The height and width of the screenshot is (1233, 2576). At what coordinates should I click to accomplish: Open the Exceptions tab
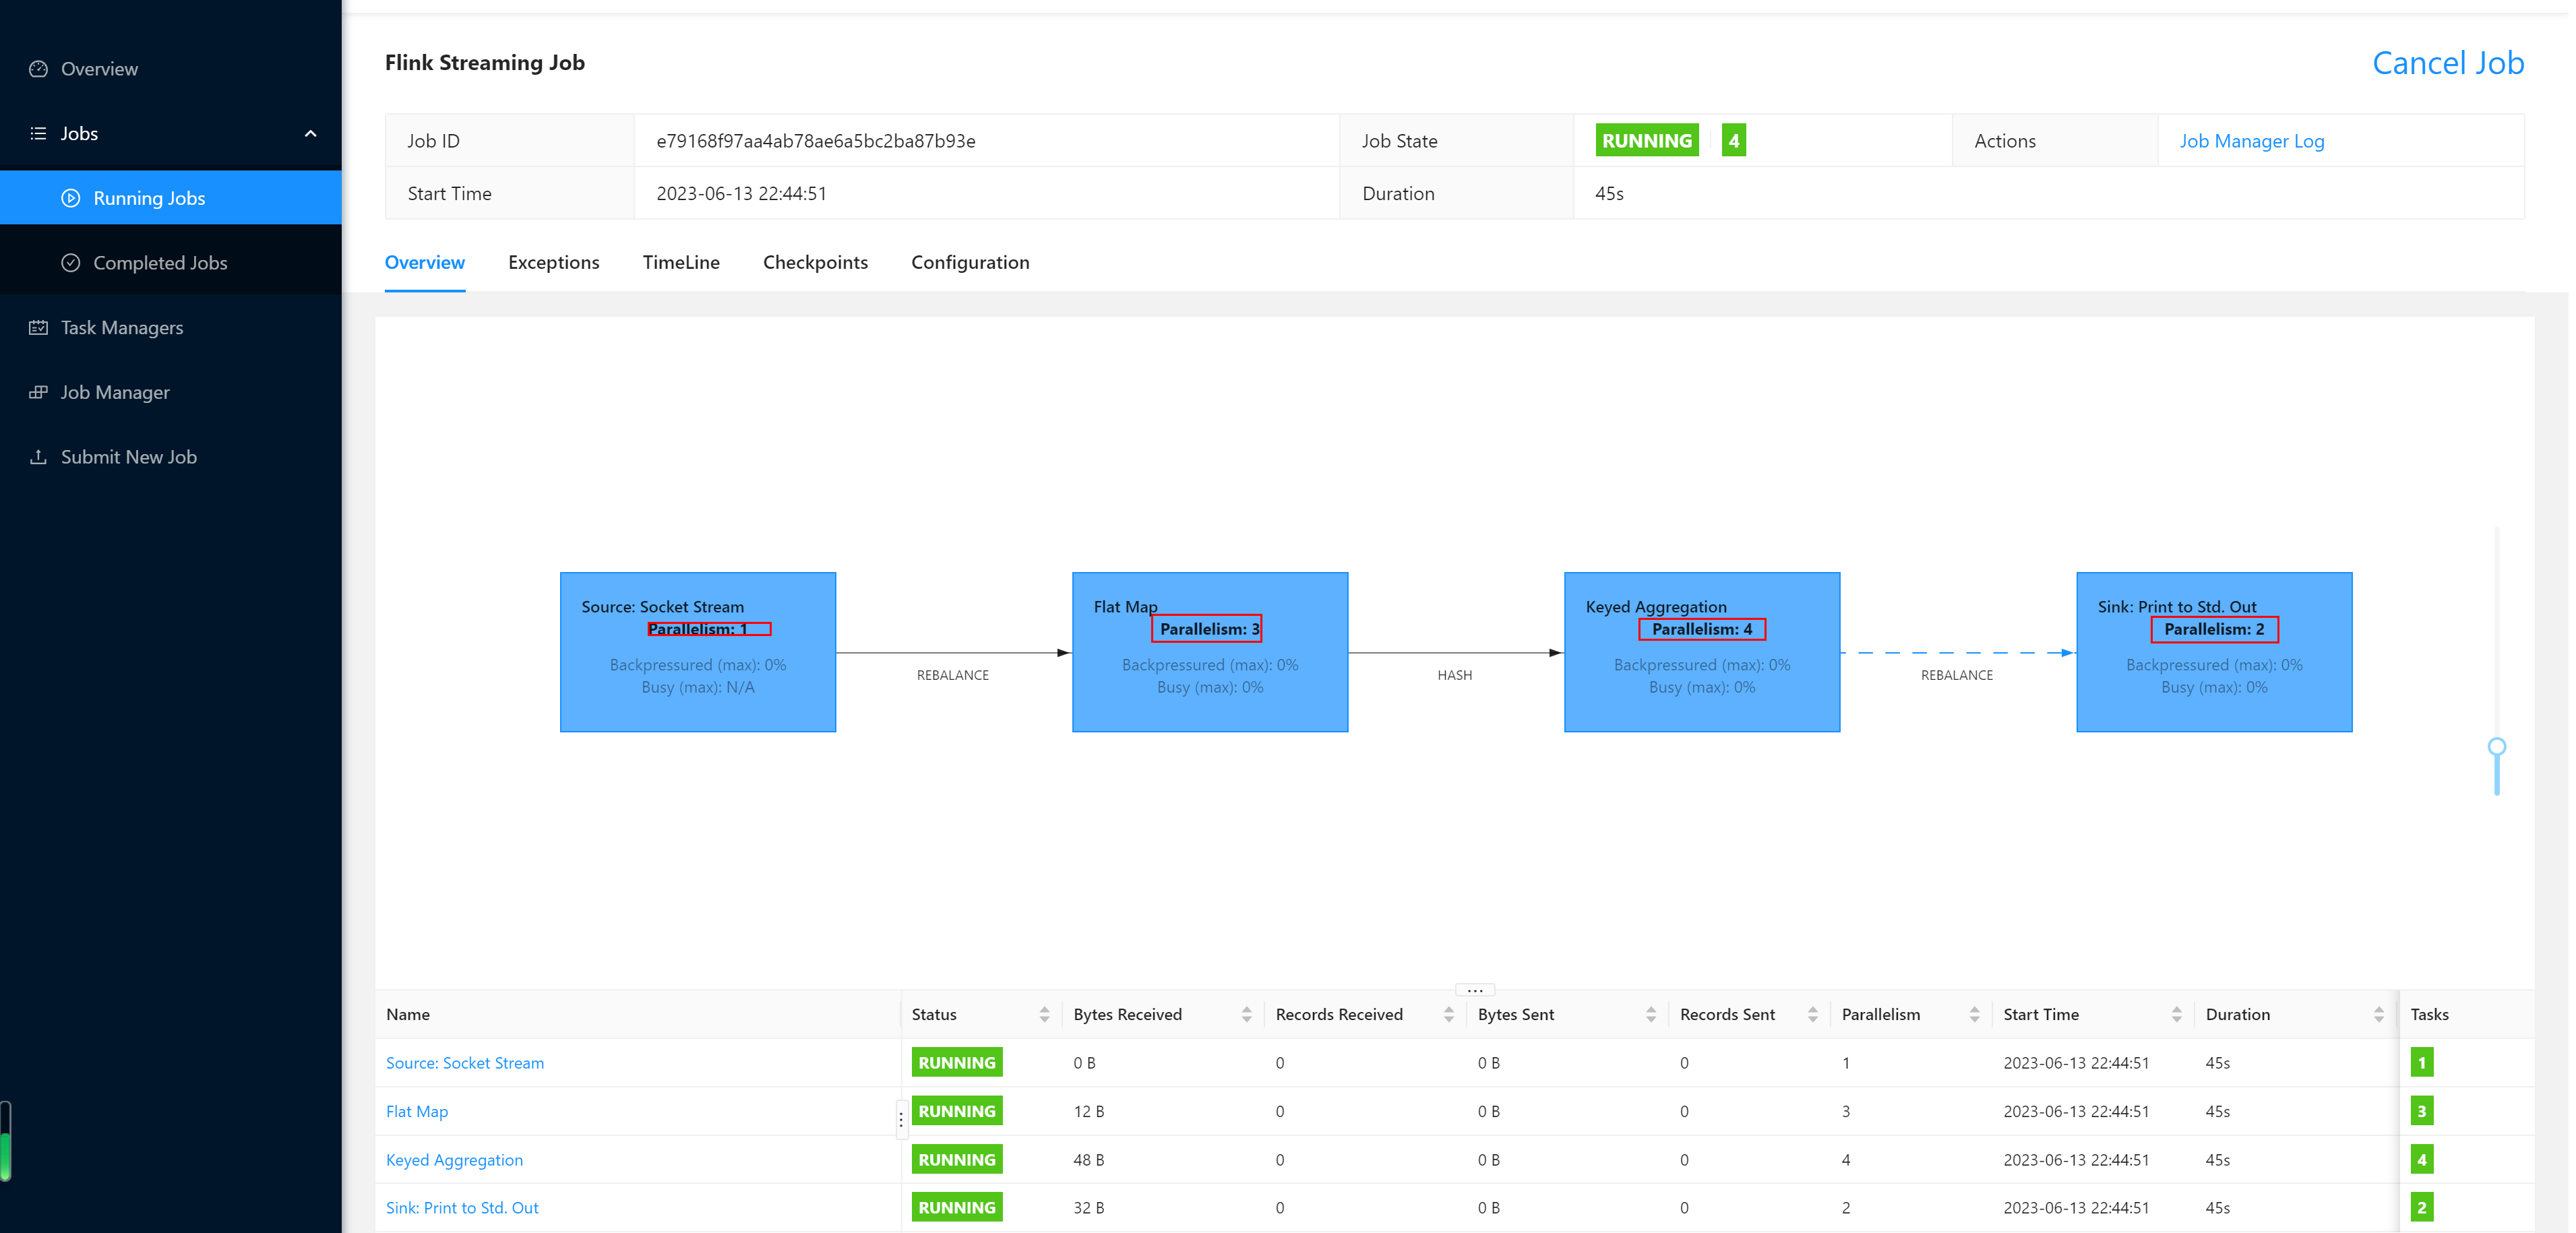coord(553,262)
